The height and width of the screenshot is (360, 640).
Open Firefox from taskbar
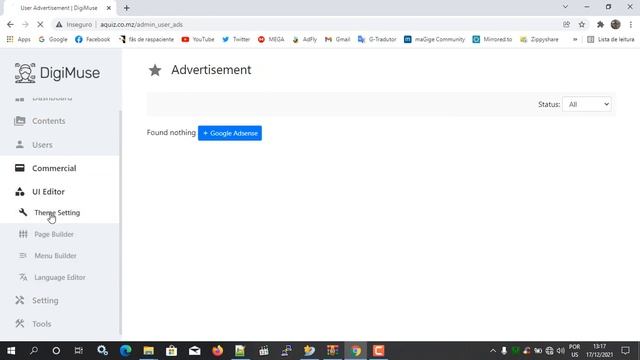coord(218,351)
